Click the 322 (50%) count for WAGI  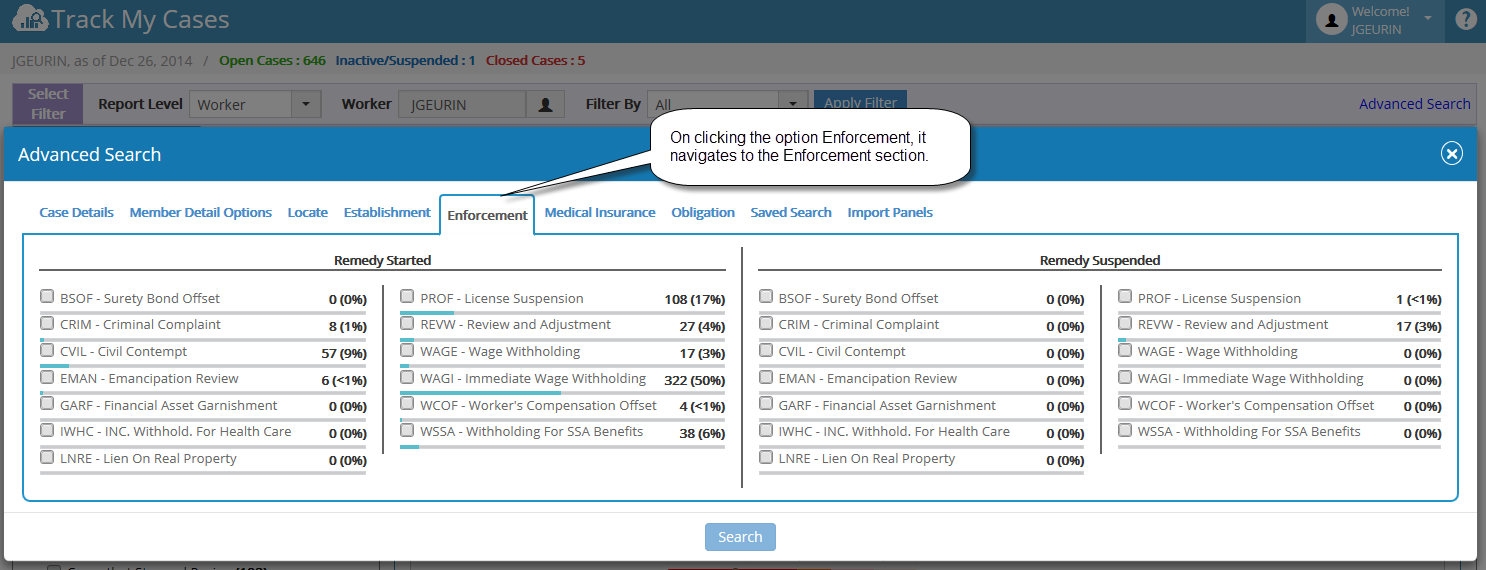694,380
